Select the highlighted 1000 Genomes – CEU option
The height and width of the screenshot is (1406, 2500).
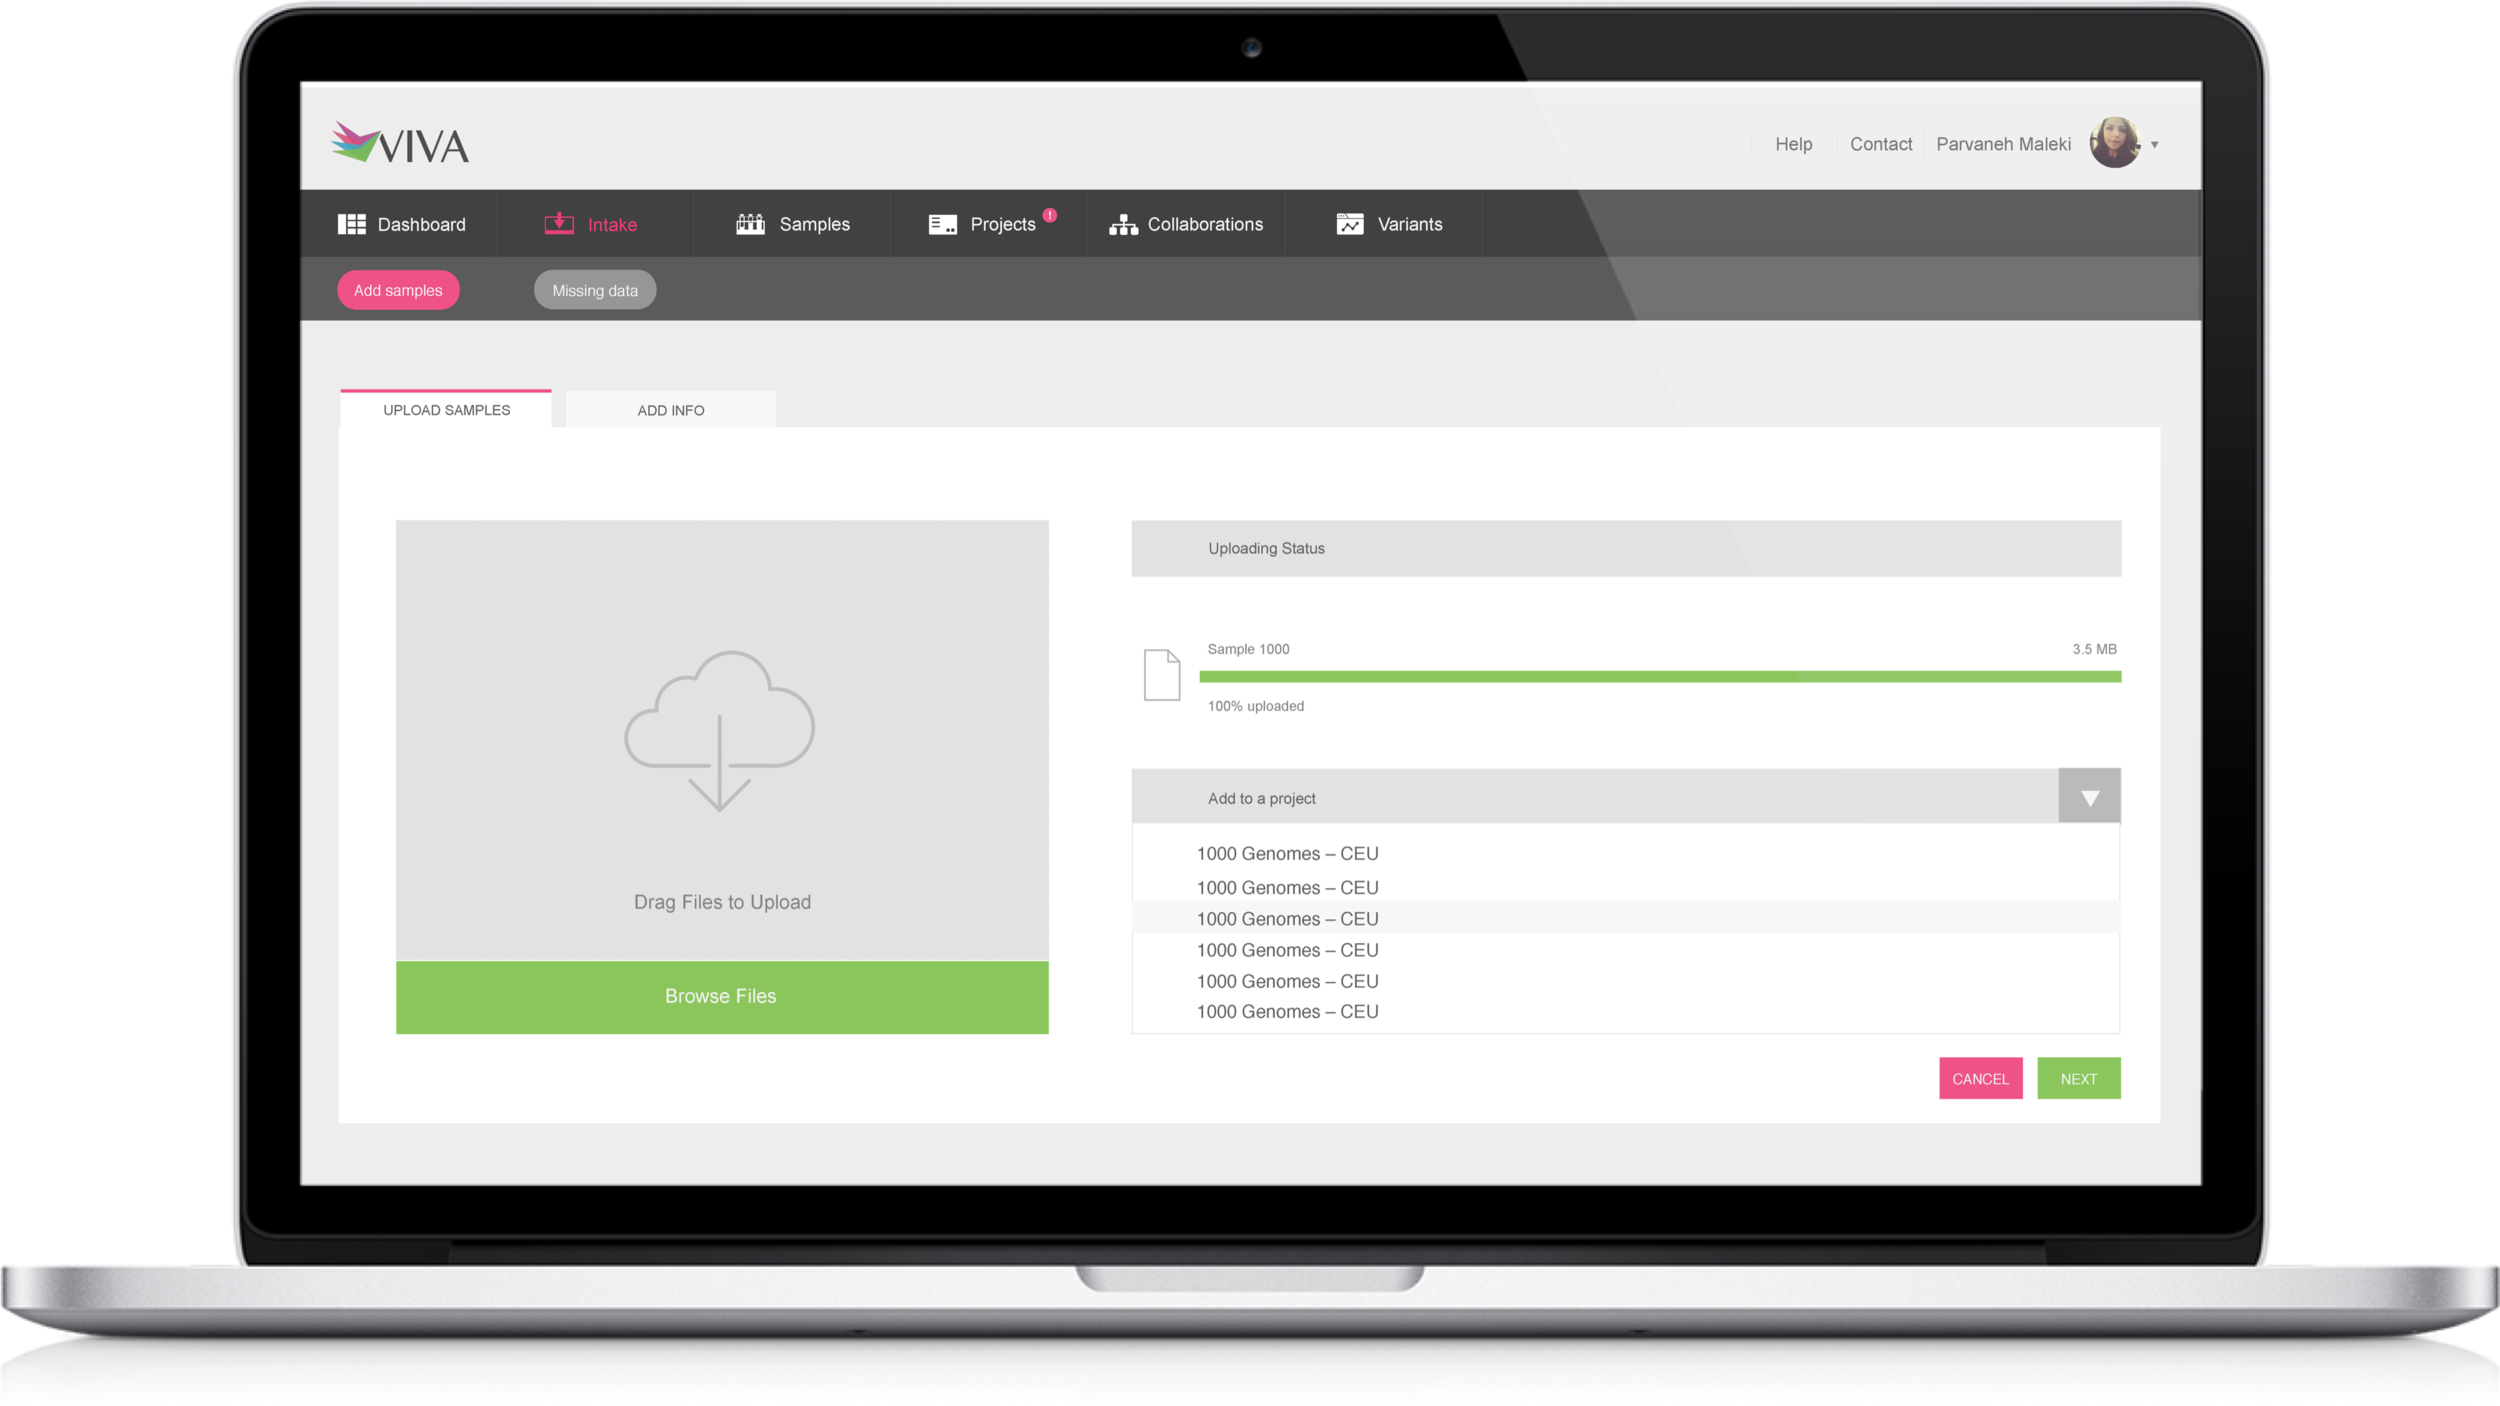pyautogui.click(x=1287, y=918)
